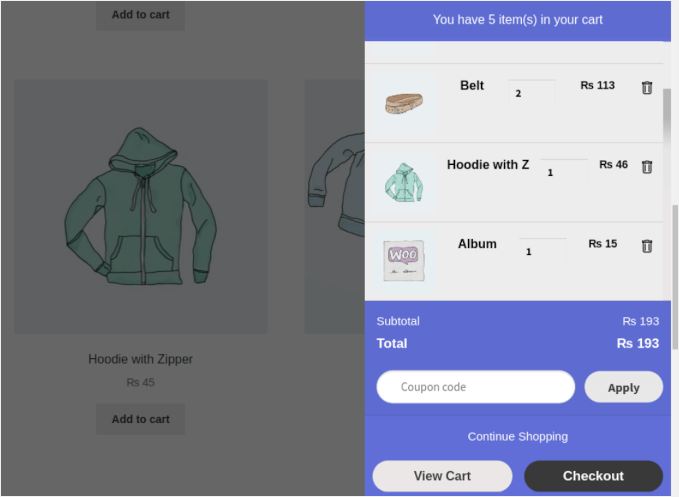The height and width of the screenshot is (497, 679).
Task: Click the large green hoodie product image
Action: (140, 207)
